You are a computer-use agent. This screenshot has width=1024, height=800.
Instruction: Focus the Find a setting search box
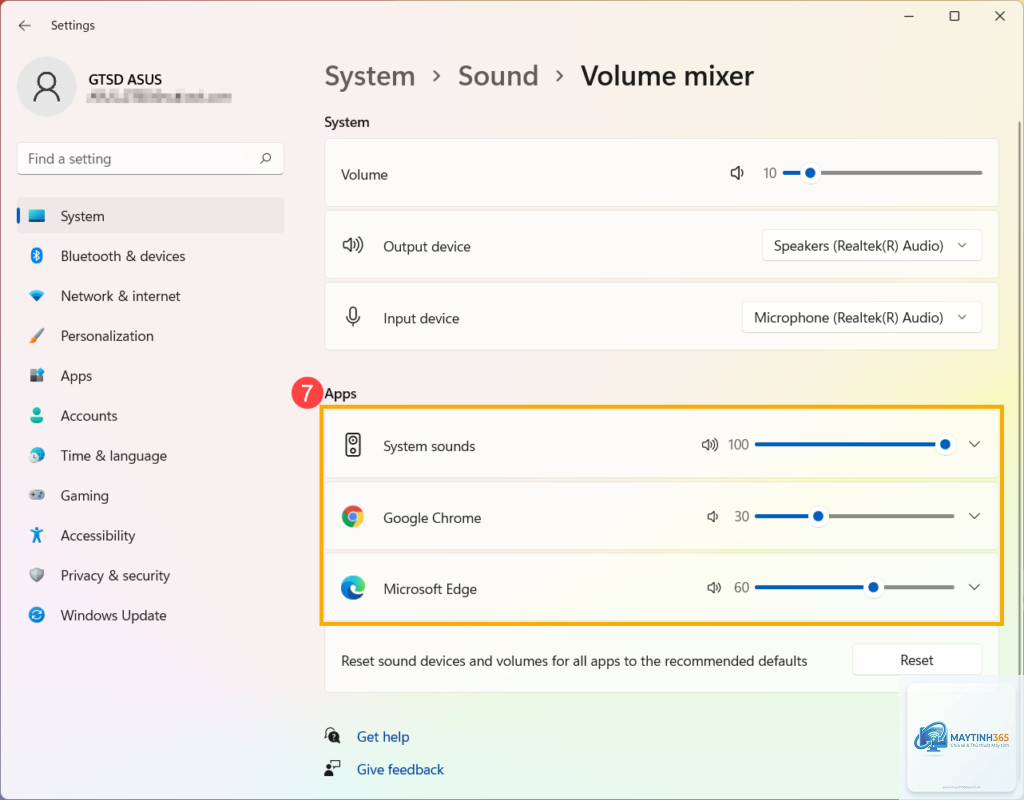tap(150, 159)
